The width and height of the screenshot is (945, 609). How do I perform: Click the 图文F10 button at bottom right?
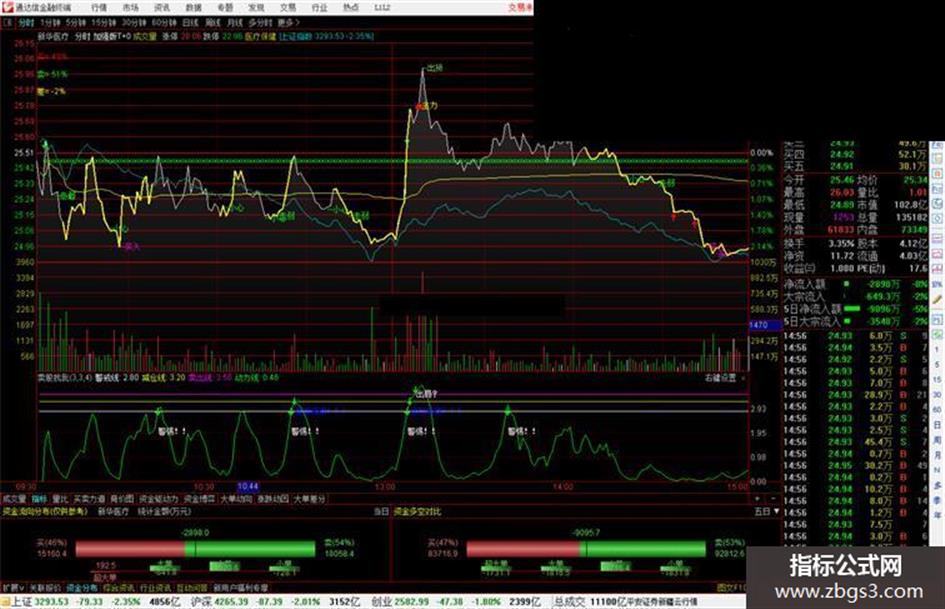pos(731,587)
